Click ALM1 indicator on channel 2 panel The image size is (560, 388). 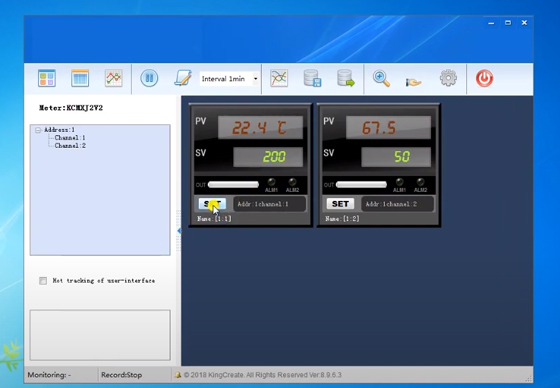pyautogui.click(x=399, y=182)
